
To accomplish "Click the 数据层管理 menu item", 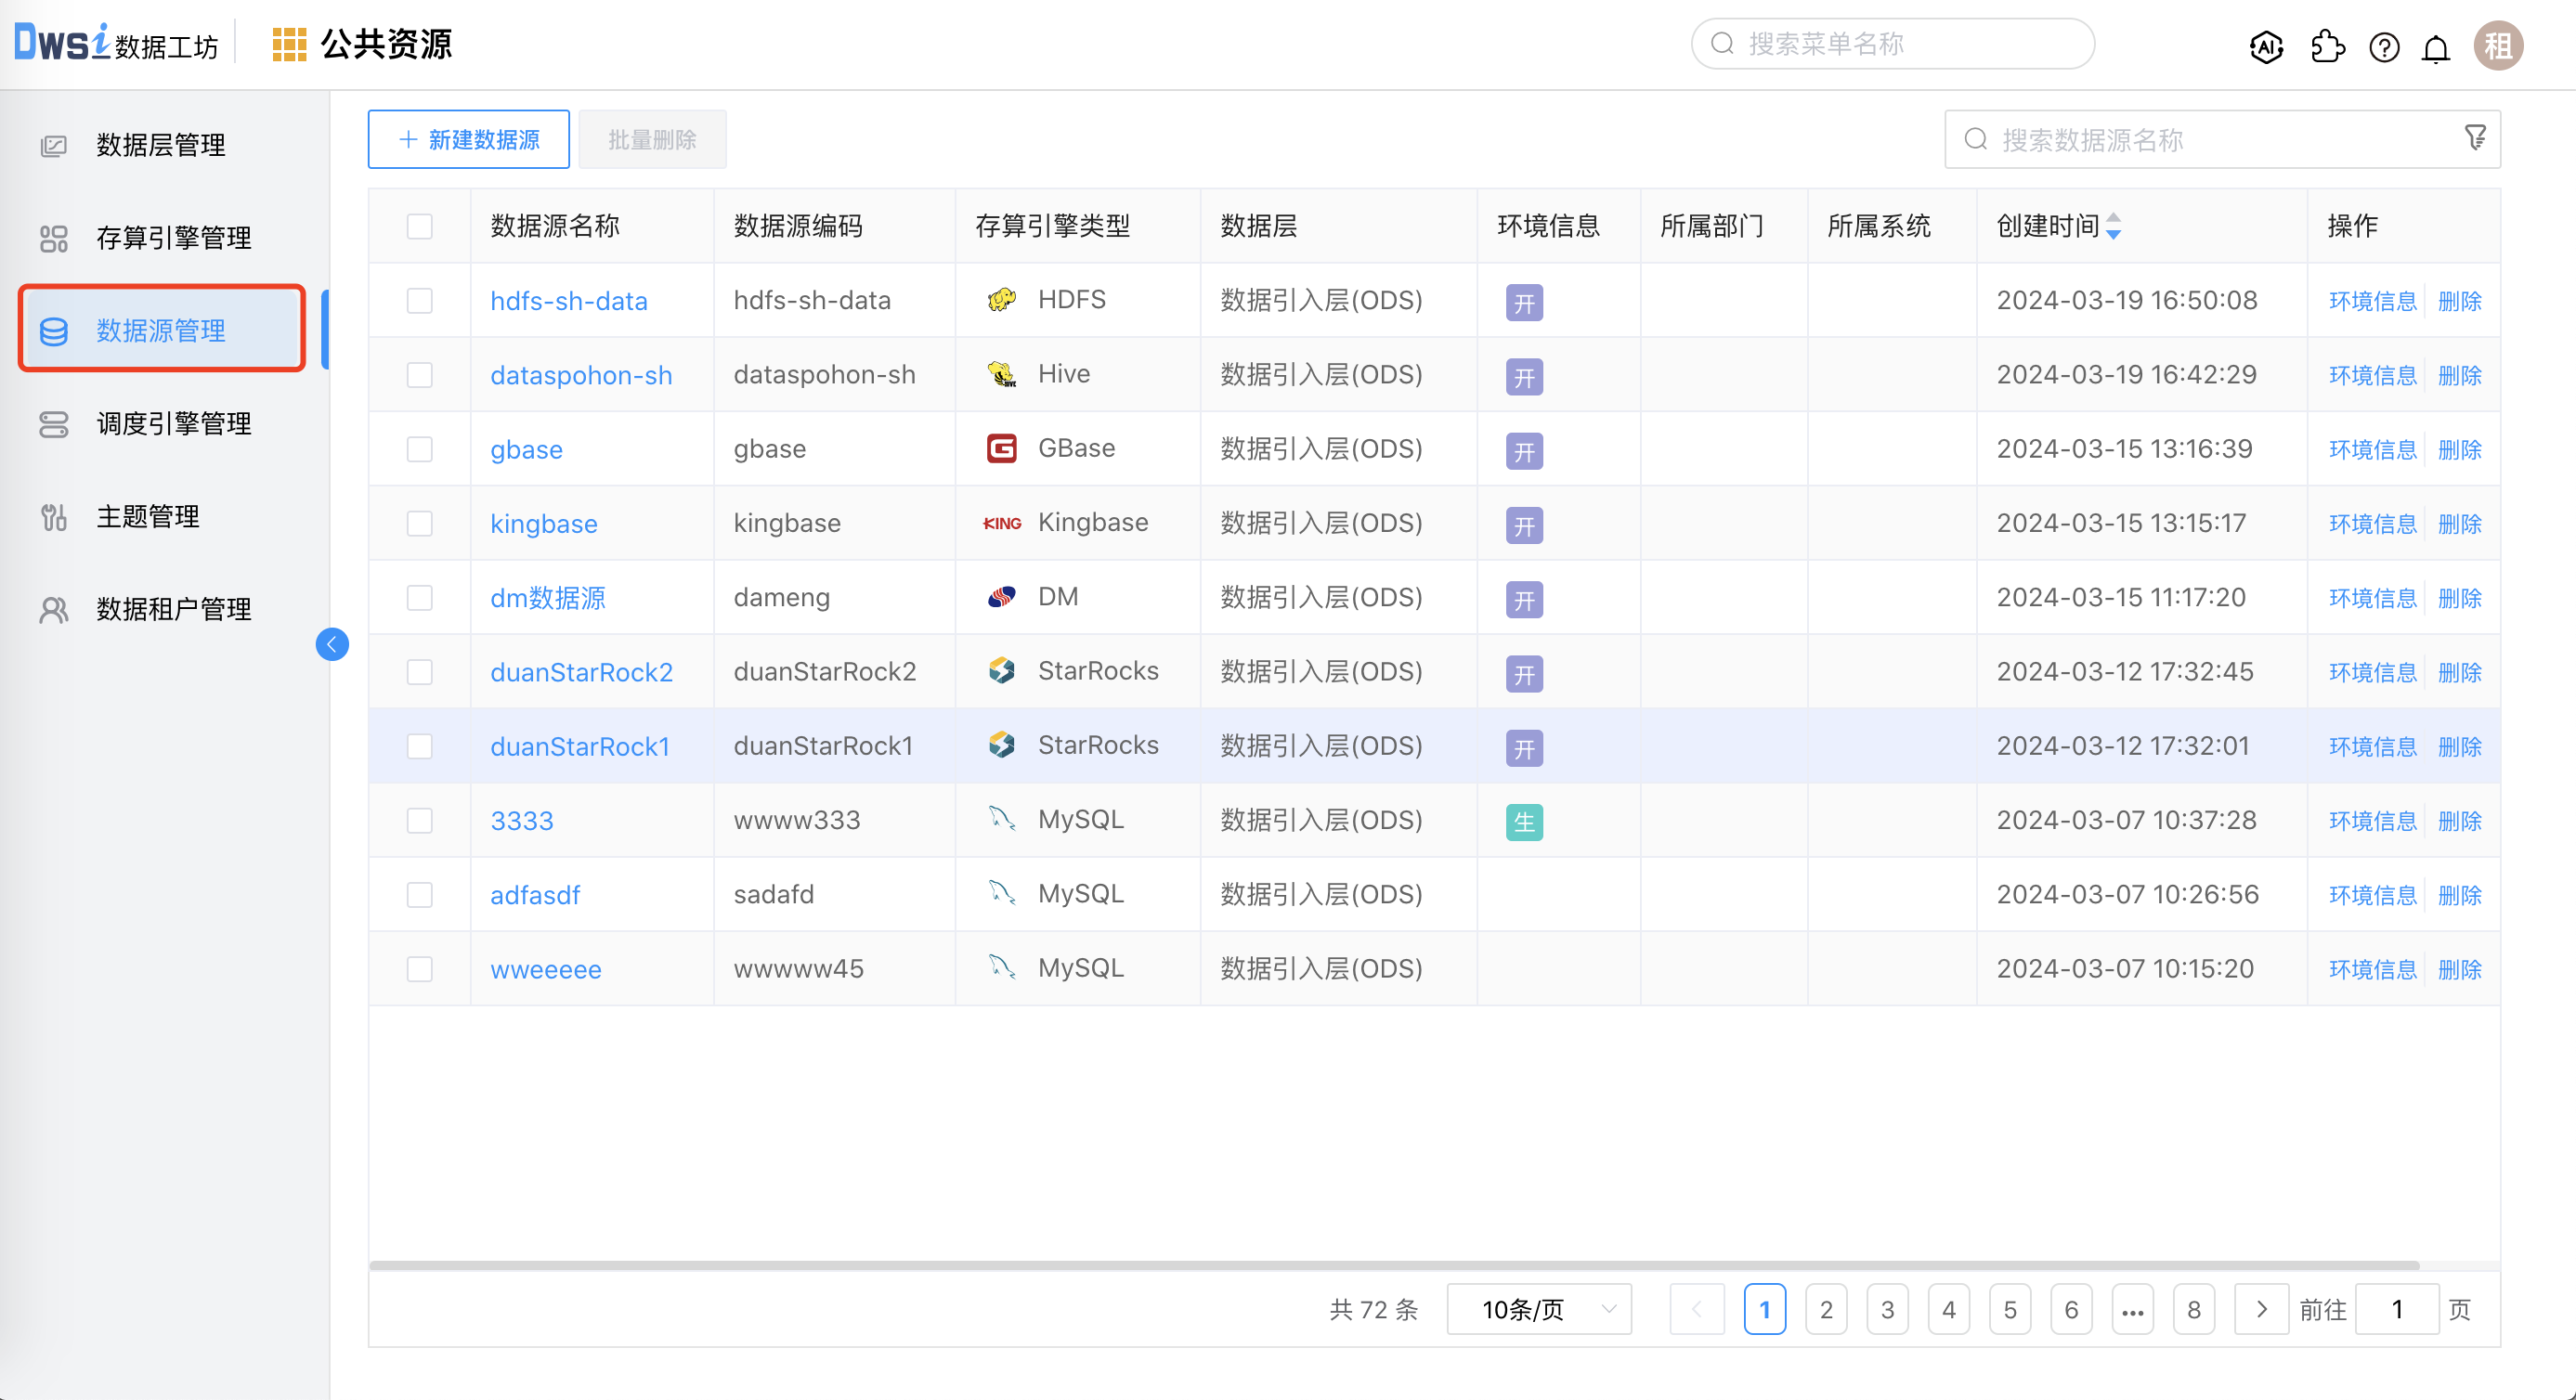I will [x=165, y=145].
